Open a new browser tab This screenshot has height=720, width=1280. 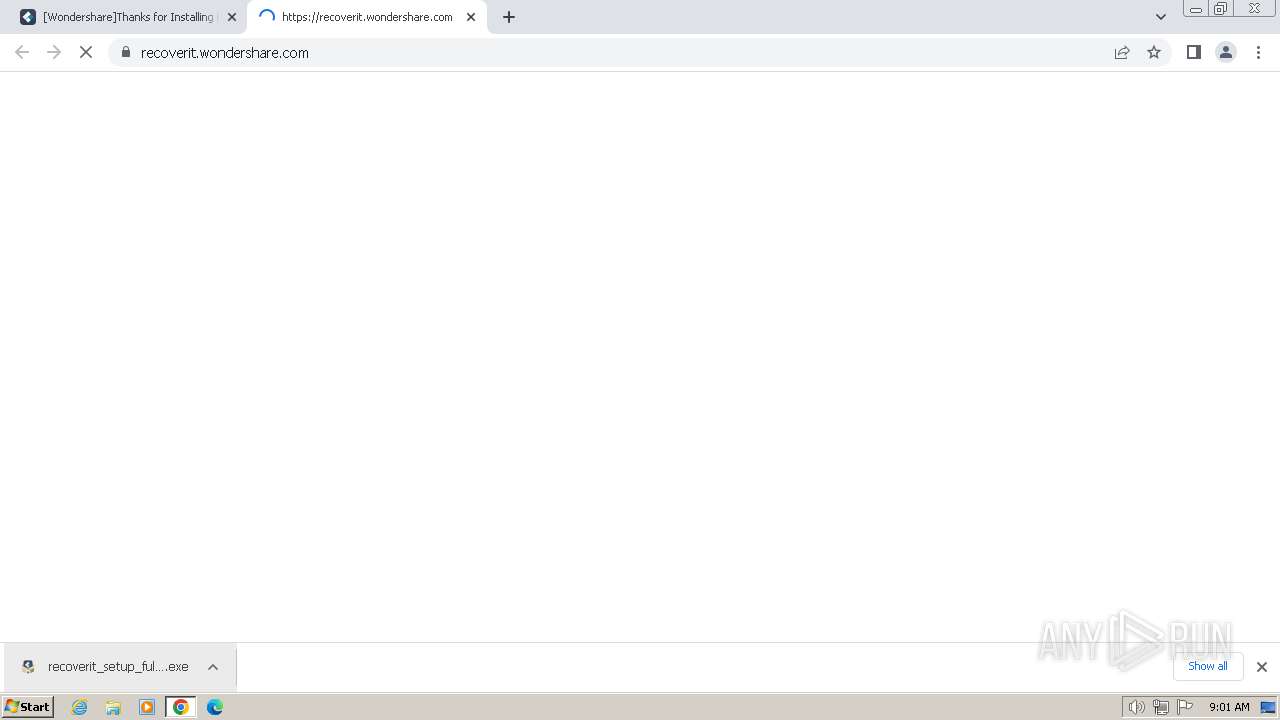(x=509, y=17)
